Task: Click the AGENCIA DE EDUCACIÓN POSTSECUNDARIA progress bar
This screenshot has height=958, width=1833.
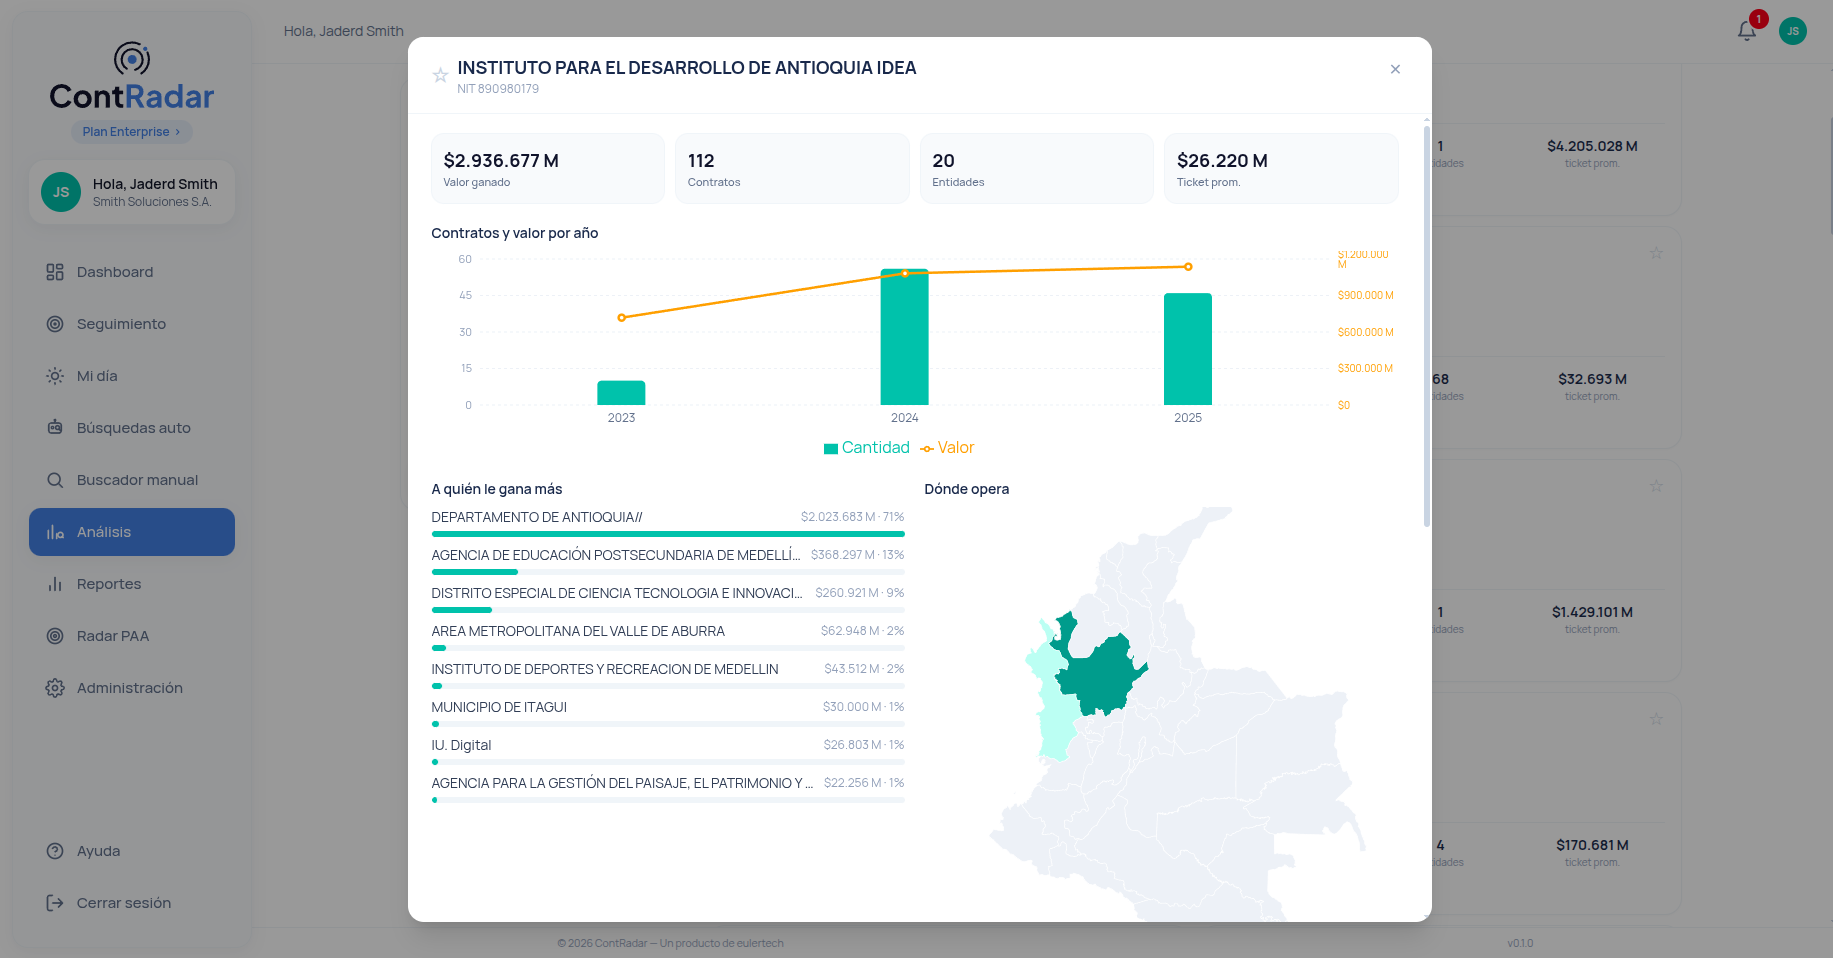Action: tap(668, 572)
